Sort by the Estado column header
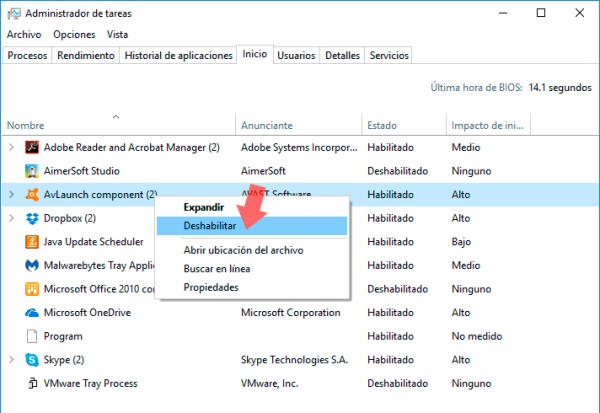 coord(404,124)
